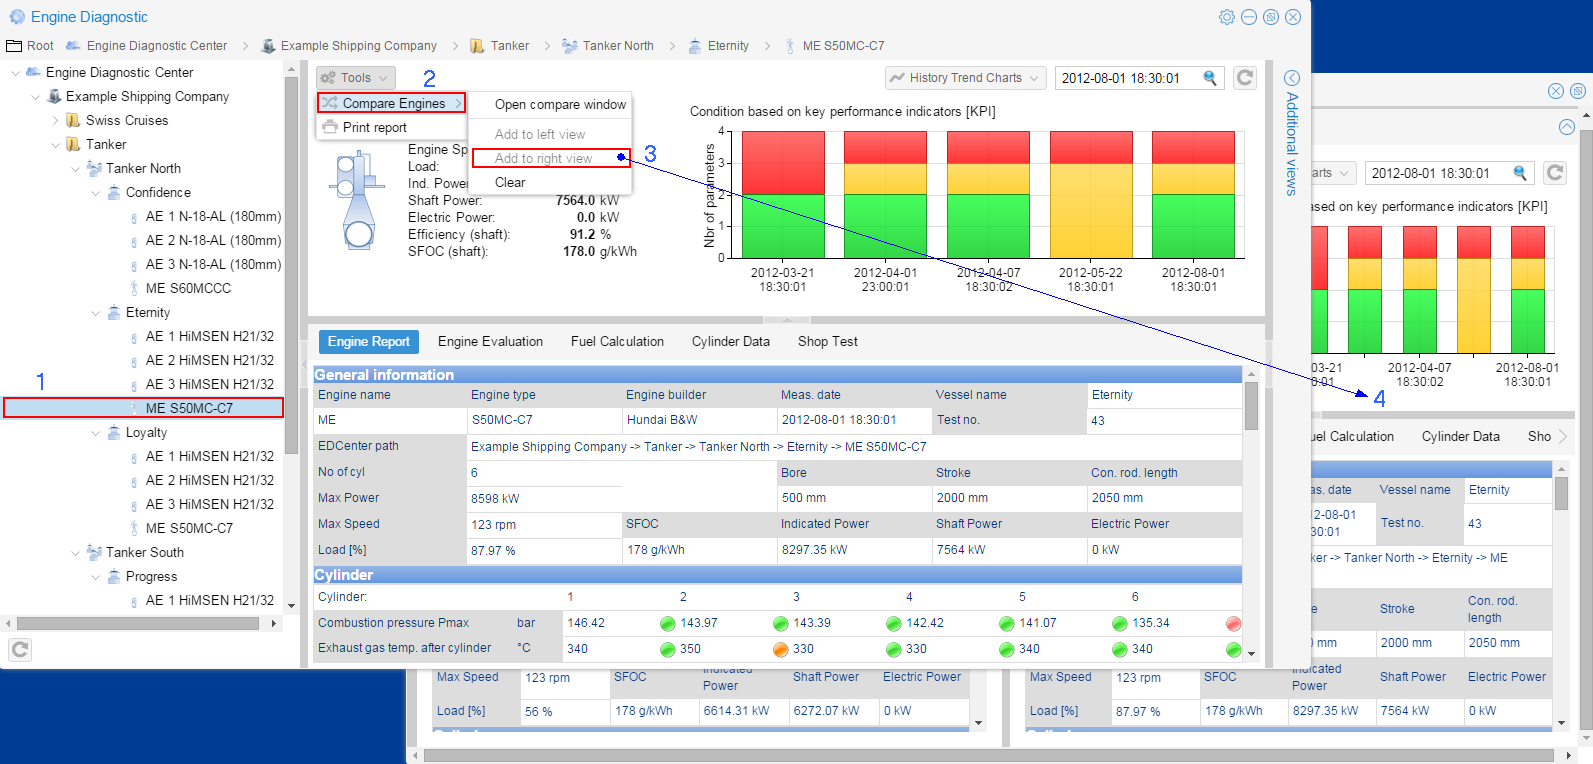
Task: Collapse the Tanker North tree node
Action: 76,168
